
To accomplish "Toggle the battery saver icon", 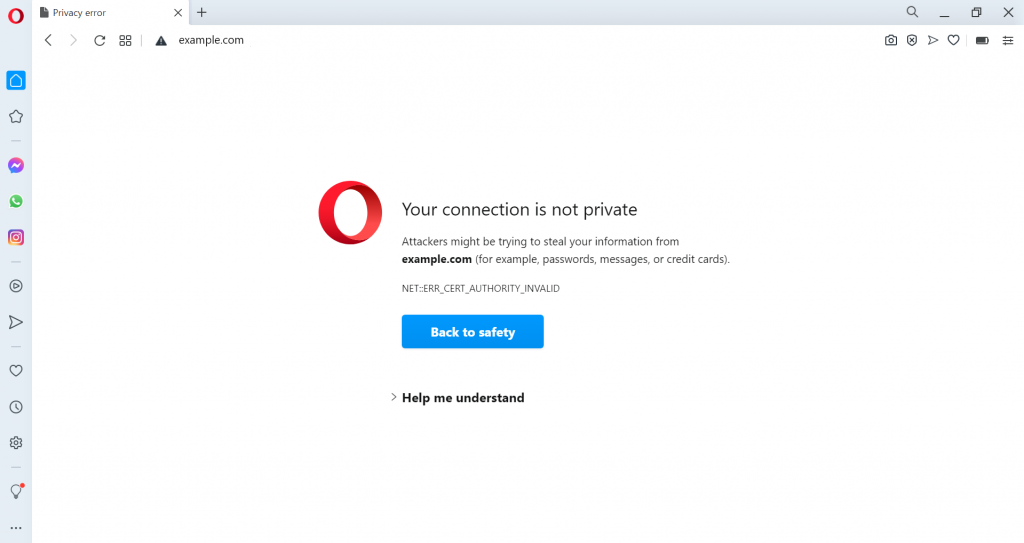I will [x=982, y=40].
